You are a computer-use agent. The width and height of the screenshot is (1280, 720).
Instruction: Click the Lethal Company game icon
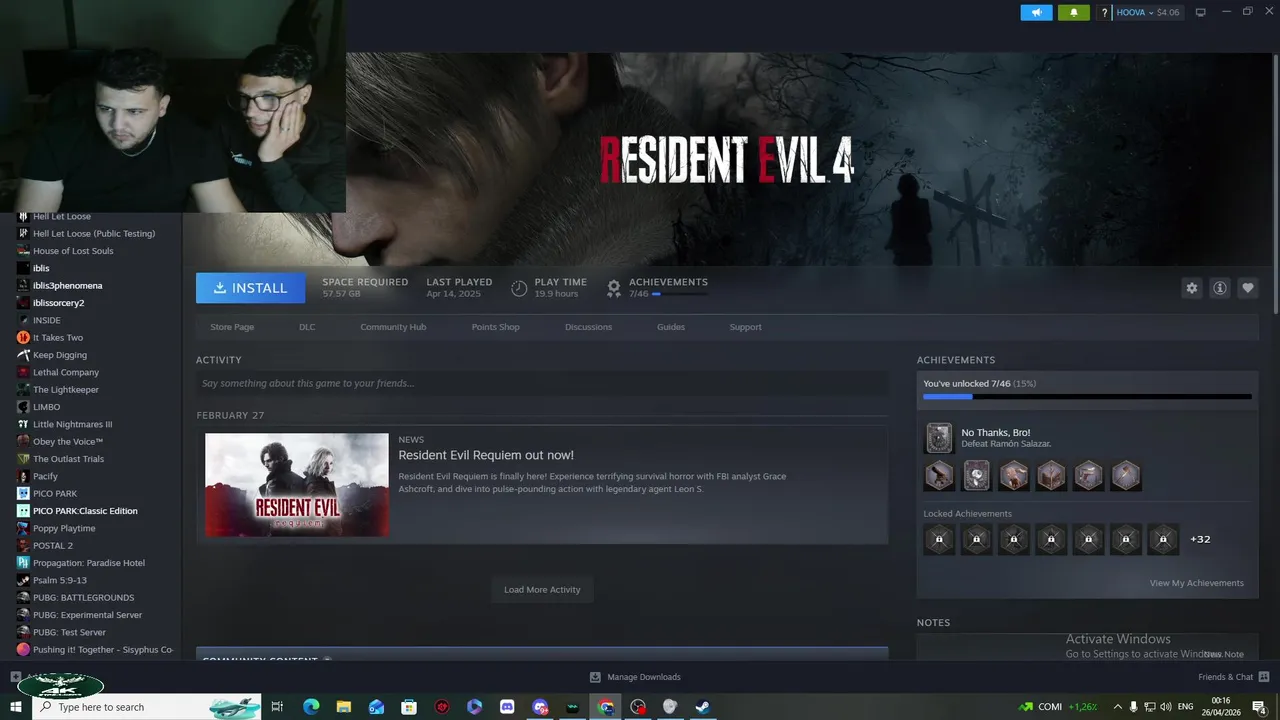coord(23,372)
